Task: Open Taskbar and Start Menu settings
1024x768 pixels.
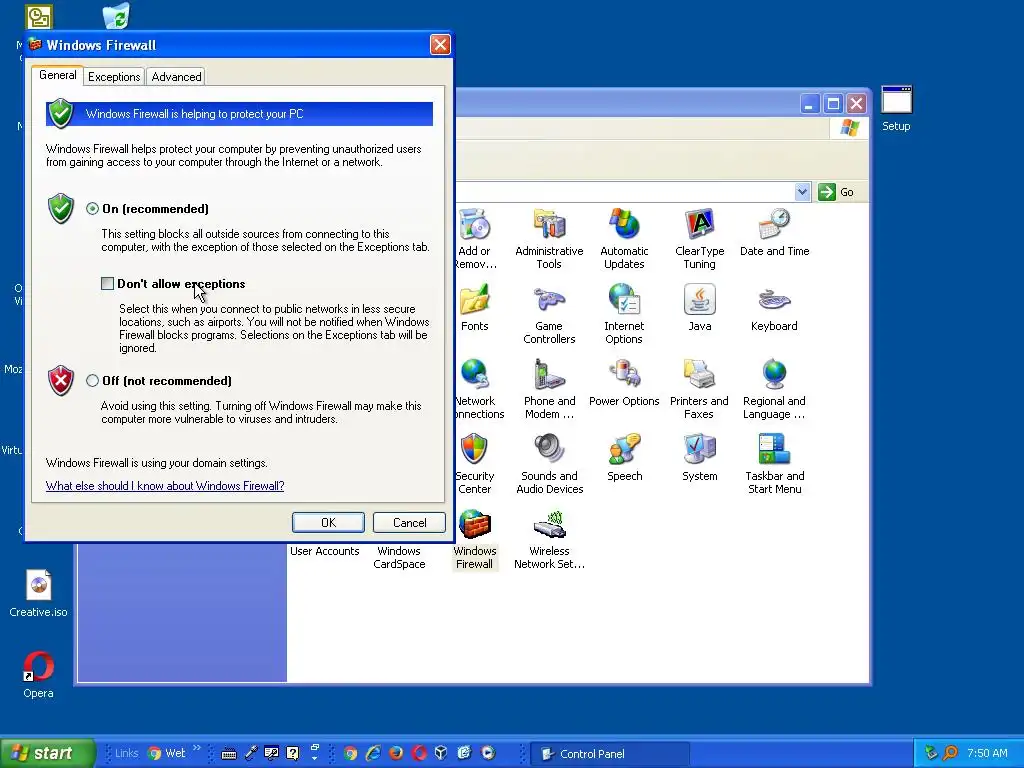Action: click(774, 464)
